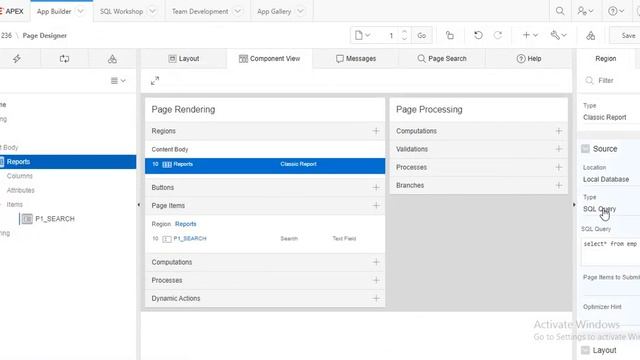640x360 pixels.
Task: Open the search icon in top bar
Action: coord(560,11)
